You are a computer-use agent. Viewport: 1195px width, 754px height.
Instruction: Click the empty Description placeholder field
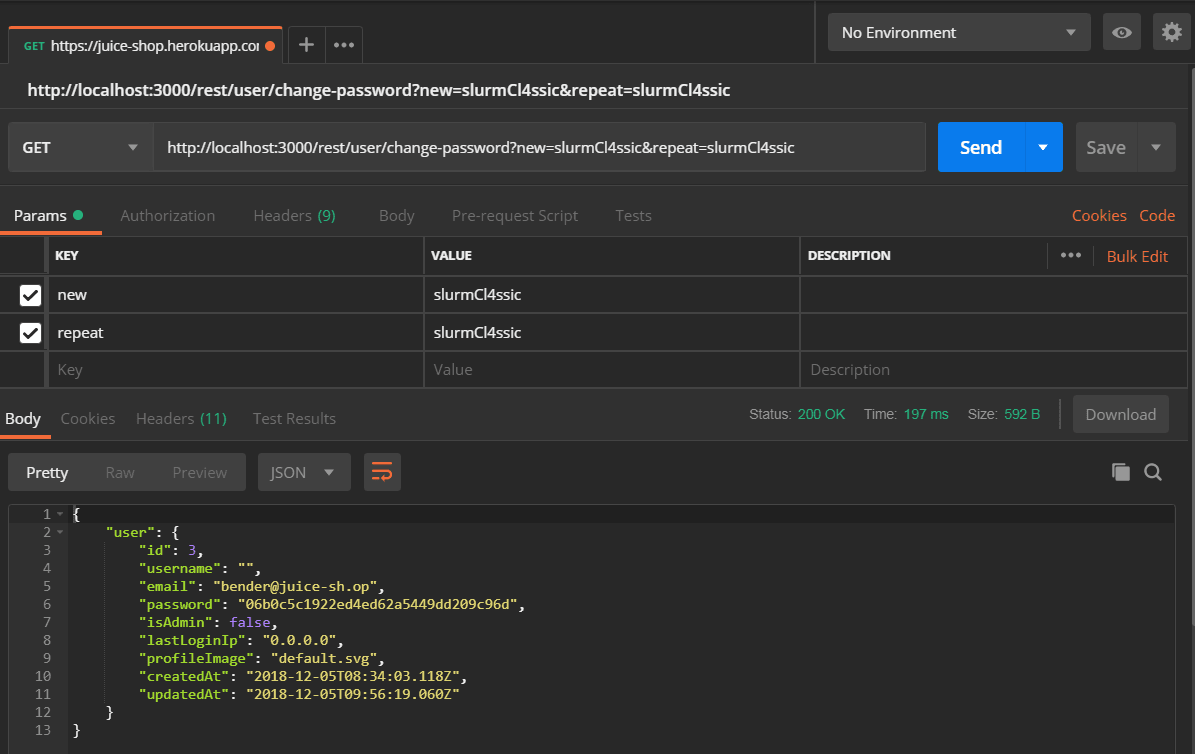click(x=994, y=370)
